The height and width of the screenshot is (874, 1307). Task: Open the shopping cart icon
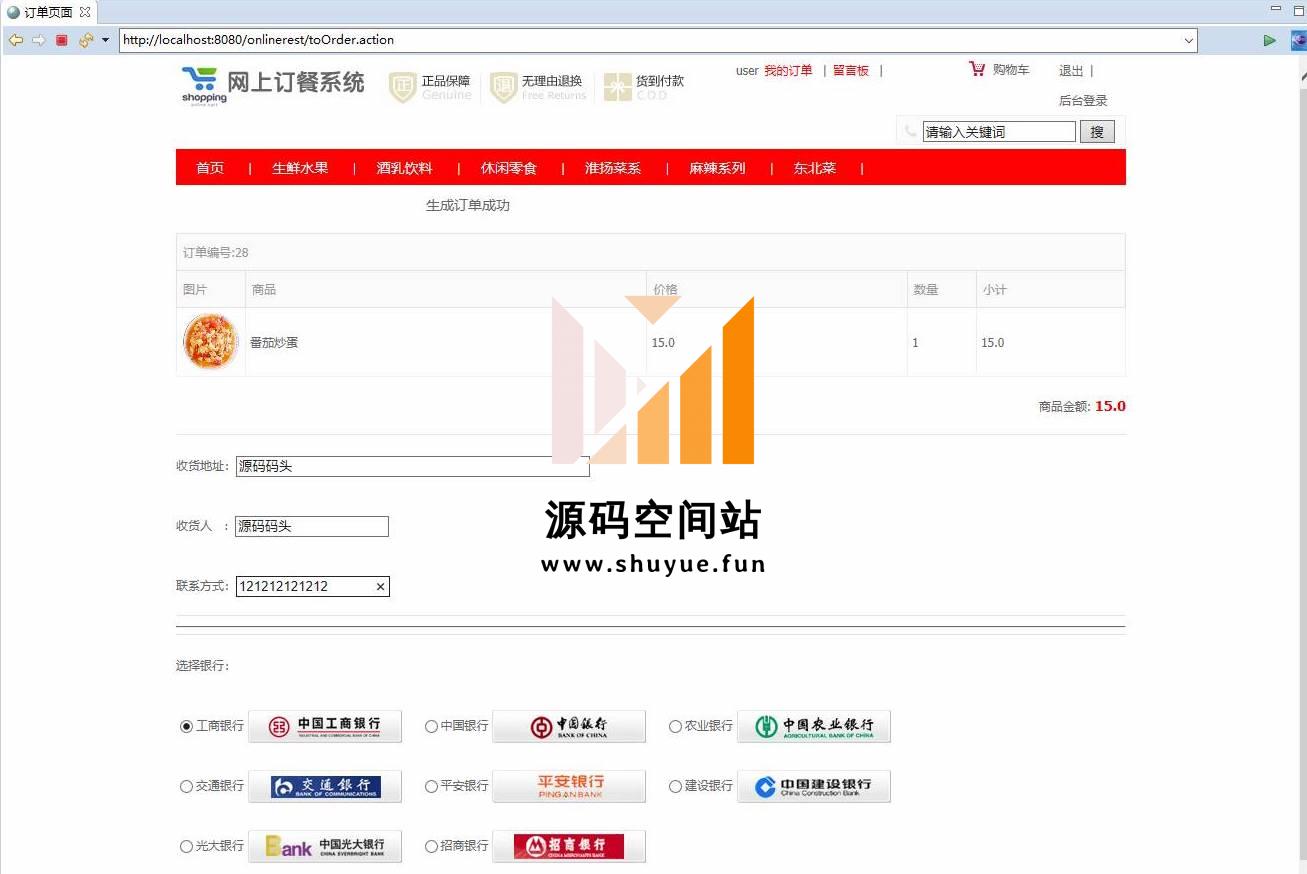pyautogui.click(x=977, y=69)
